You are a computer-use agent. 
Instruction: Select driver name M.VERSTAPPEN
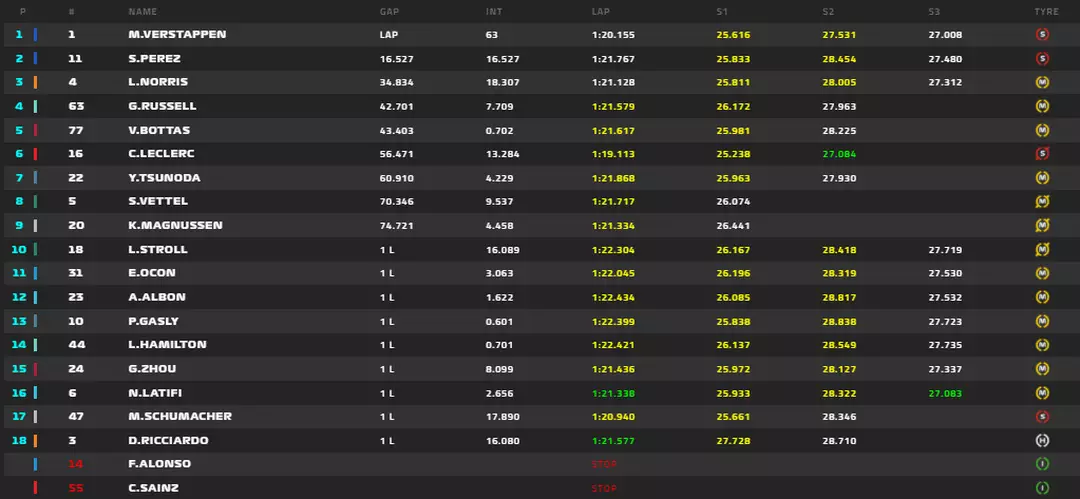coord(178,35)
